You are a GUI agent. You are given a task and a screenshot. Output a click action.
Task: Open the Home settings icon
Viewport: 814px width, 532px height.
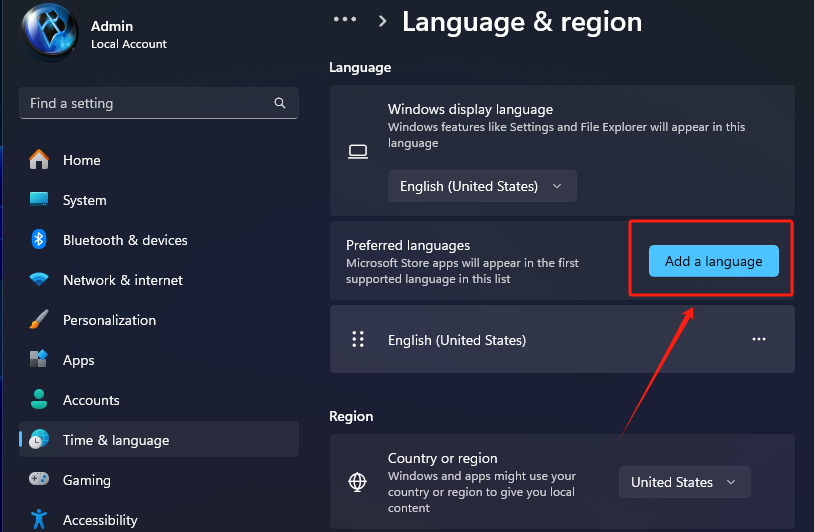[x=39, y=160]
